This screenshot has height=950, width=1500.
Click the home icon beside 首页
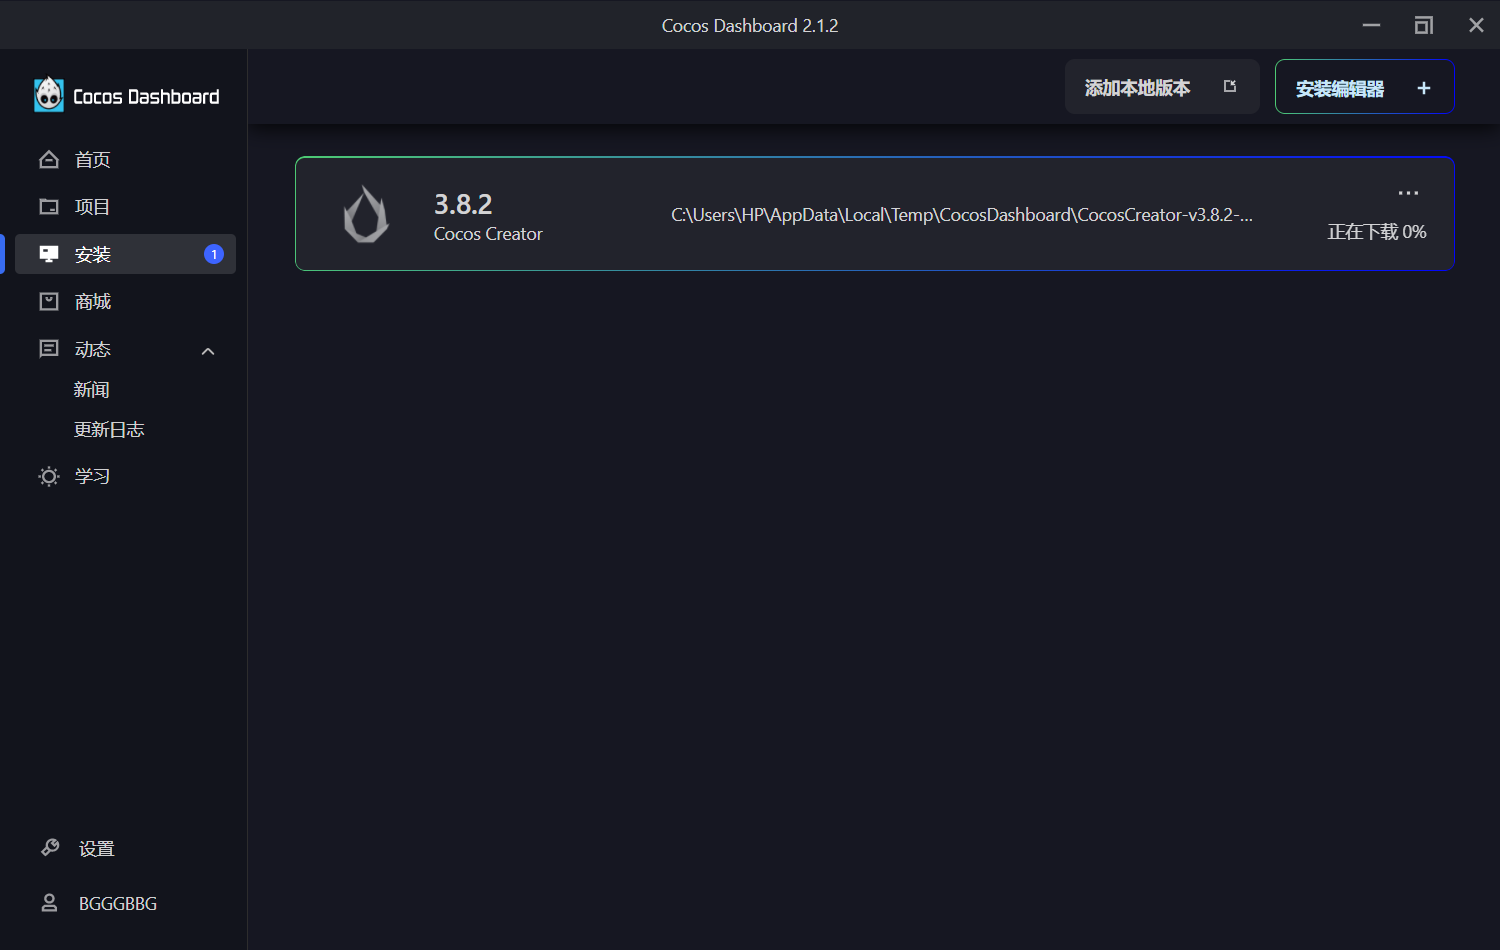click(49, 159)
